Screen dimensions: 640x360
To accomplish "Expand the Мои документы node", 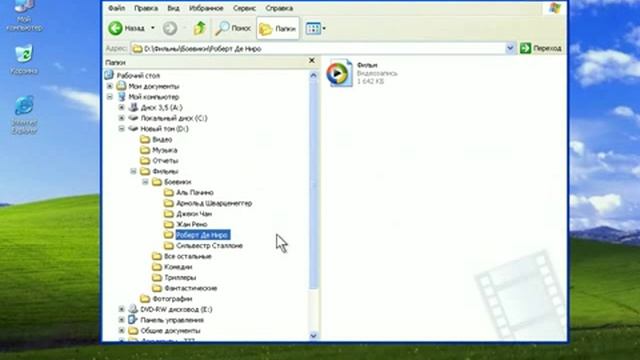I will [x=110, y=86].
